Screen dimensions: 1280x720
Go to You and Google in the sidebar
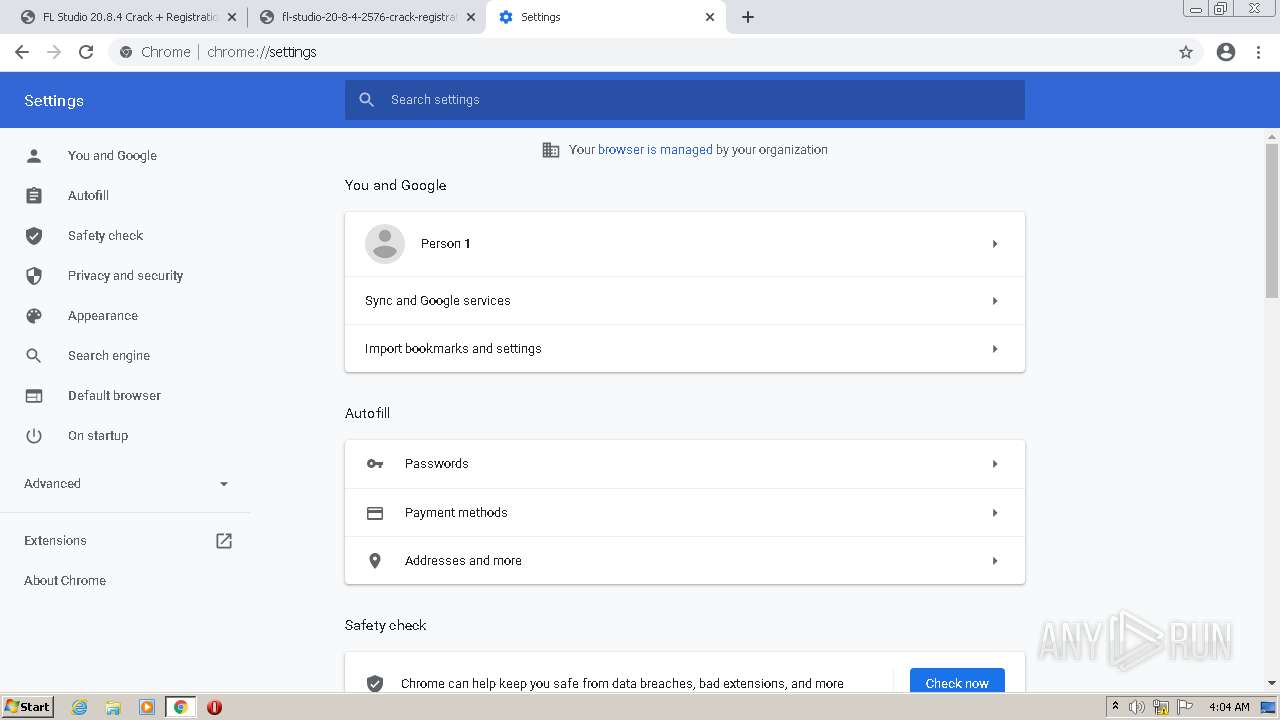[112, 155]
